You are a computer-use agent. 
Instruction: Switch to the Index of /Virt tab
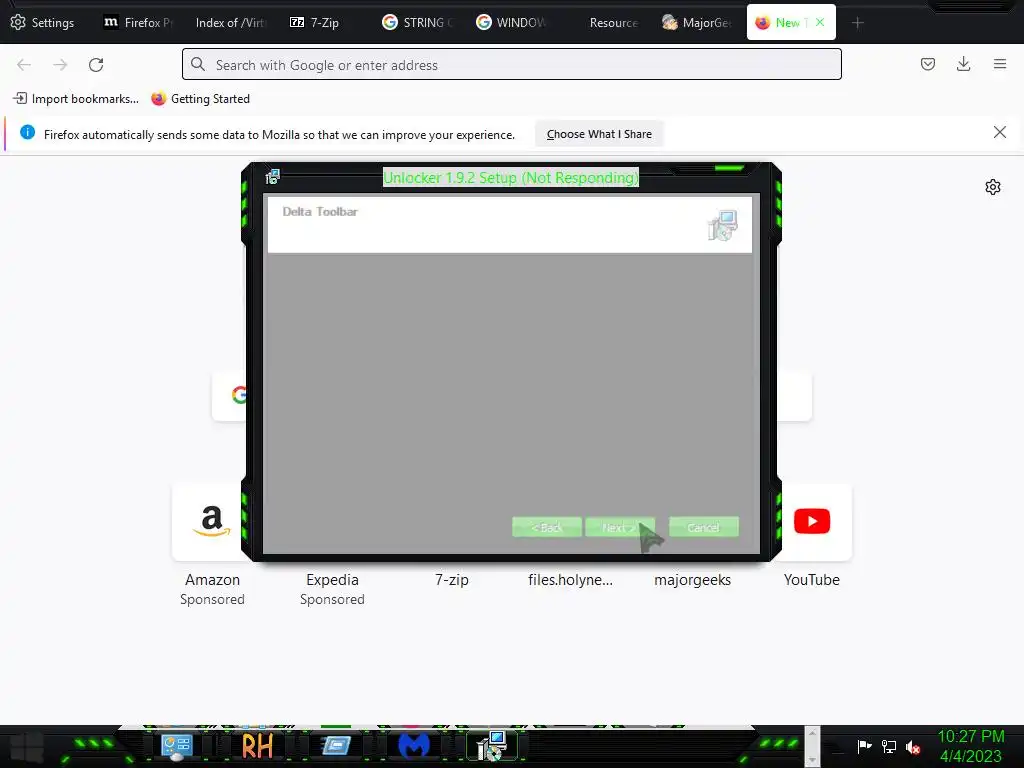tap(230, 22)
